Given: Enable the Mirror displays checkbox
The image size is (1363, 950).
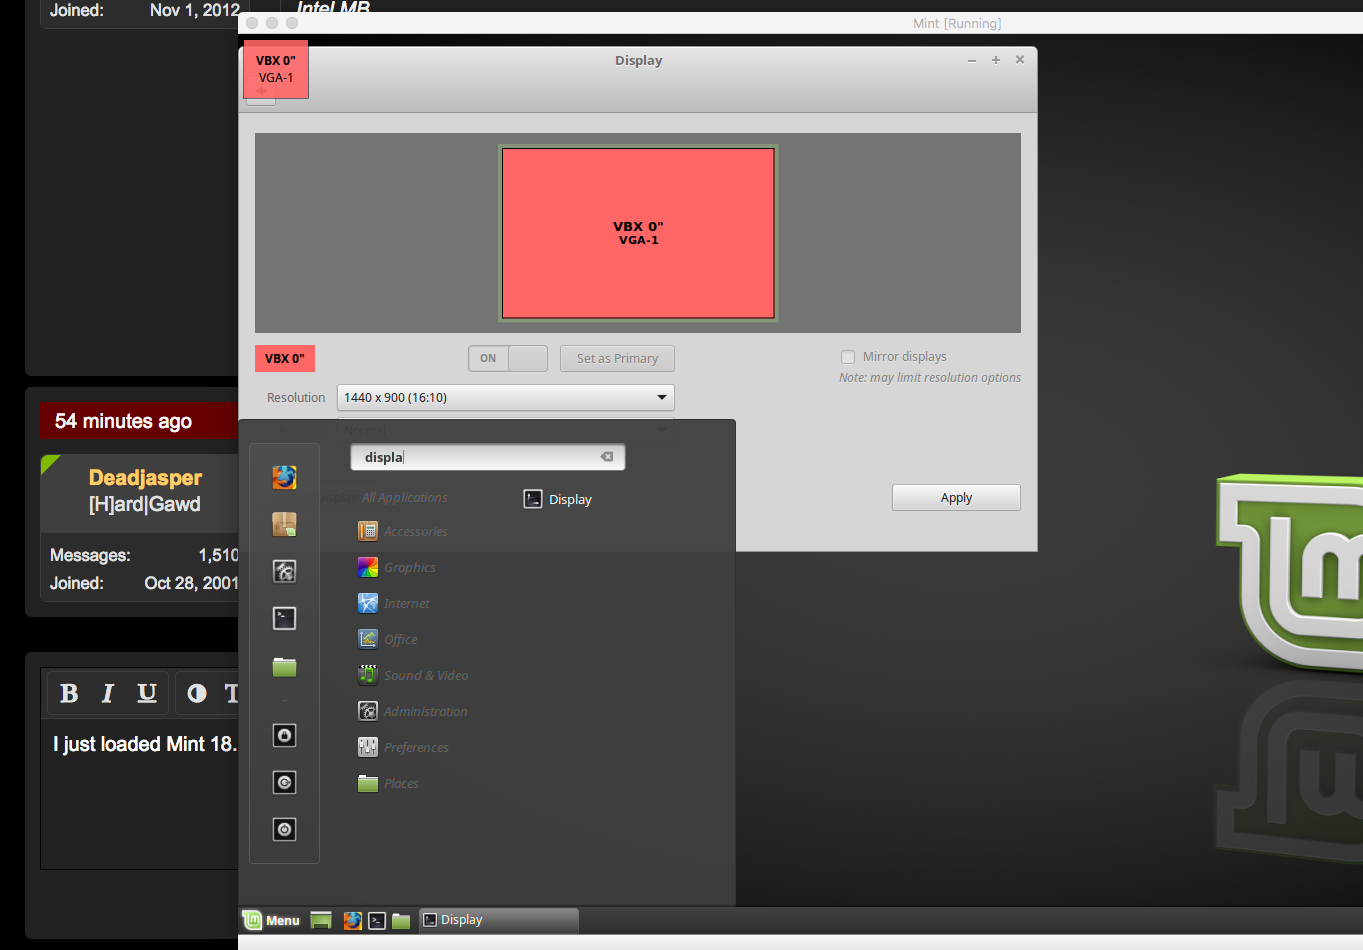Looking at the screenshot, I should (x=848, y=357).
